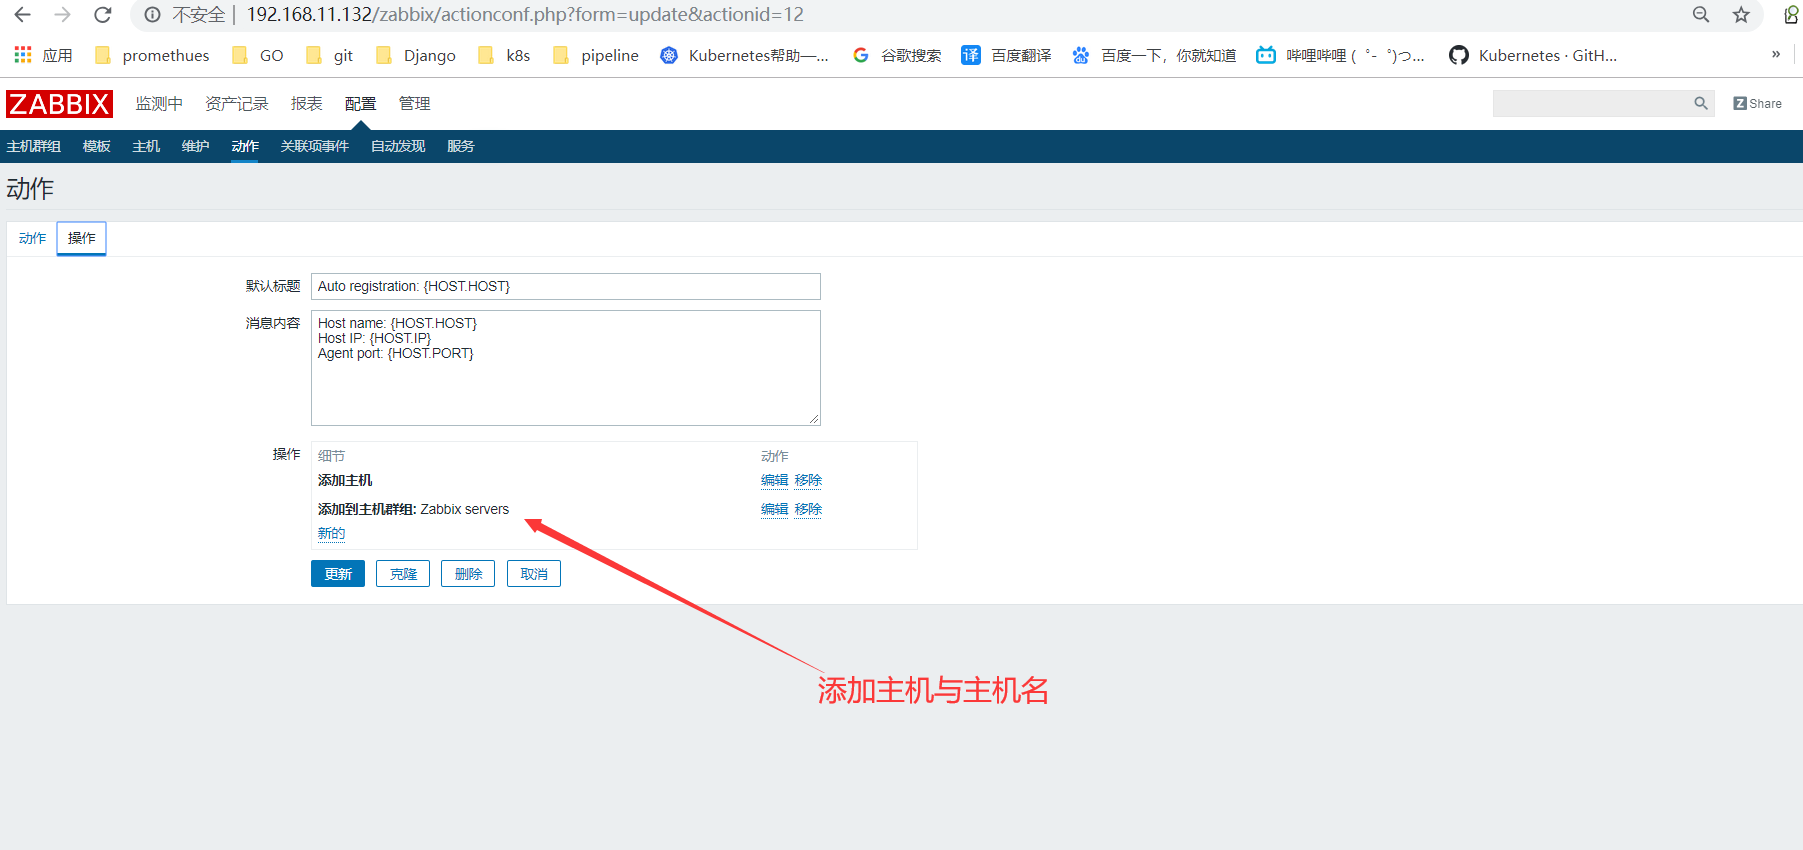Click the not-secure site info icon

(152, 15)
